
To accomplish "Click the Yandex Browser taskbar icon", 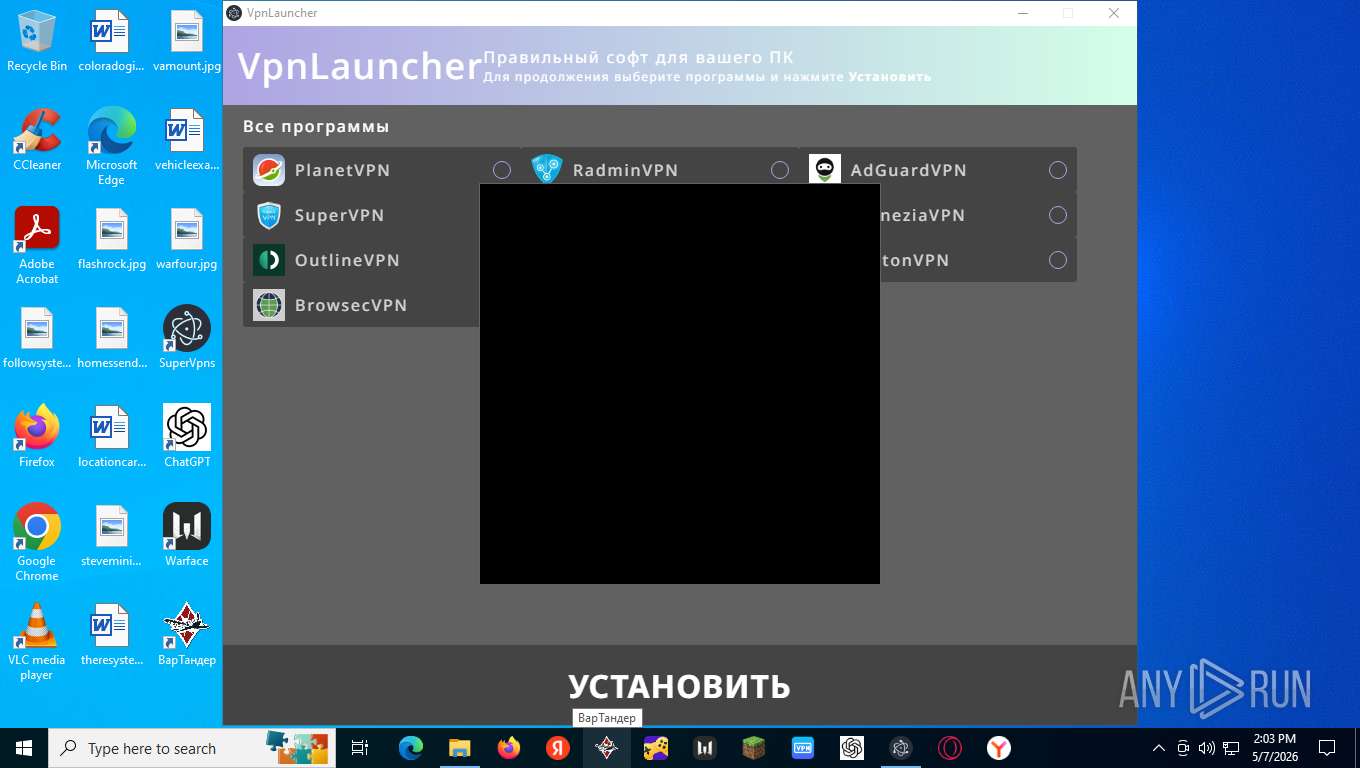I will (x=999, y=748).
